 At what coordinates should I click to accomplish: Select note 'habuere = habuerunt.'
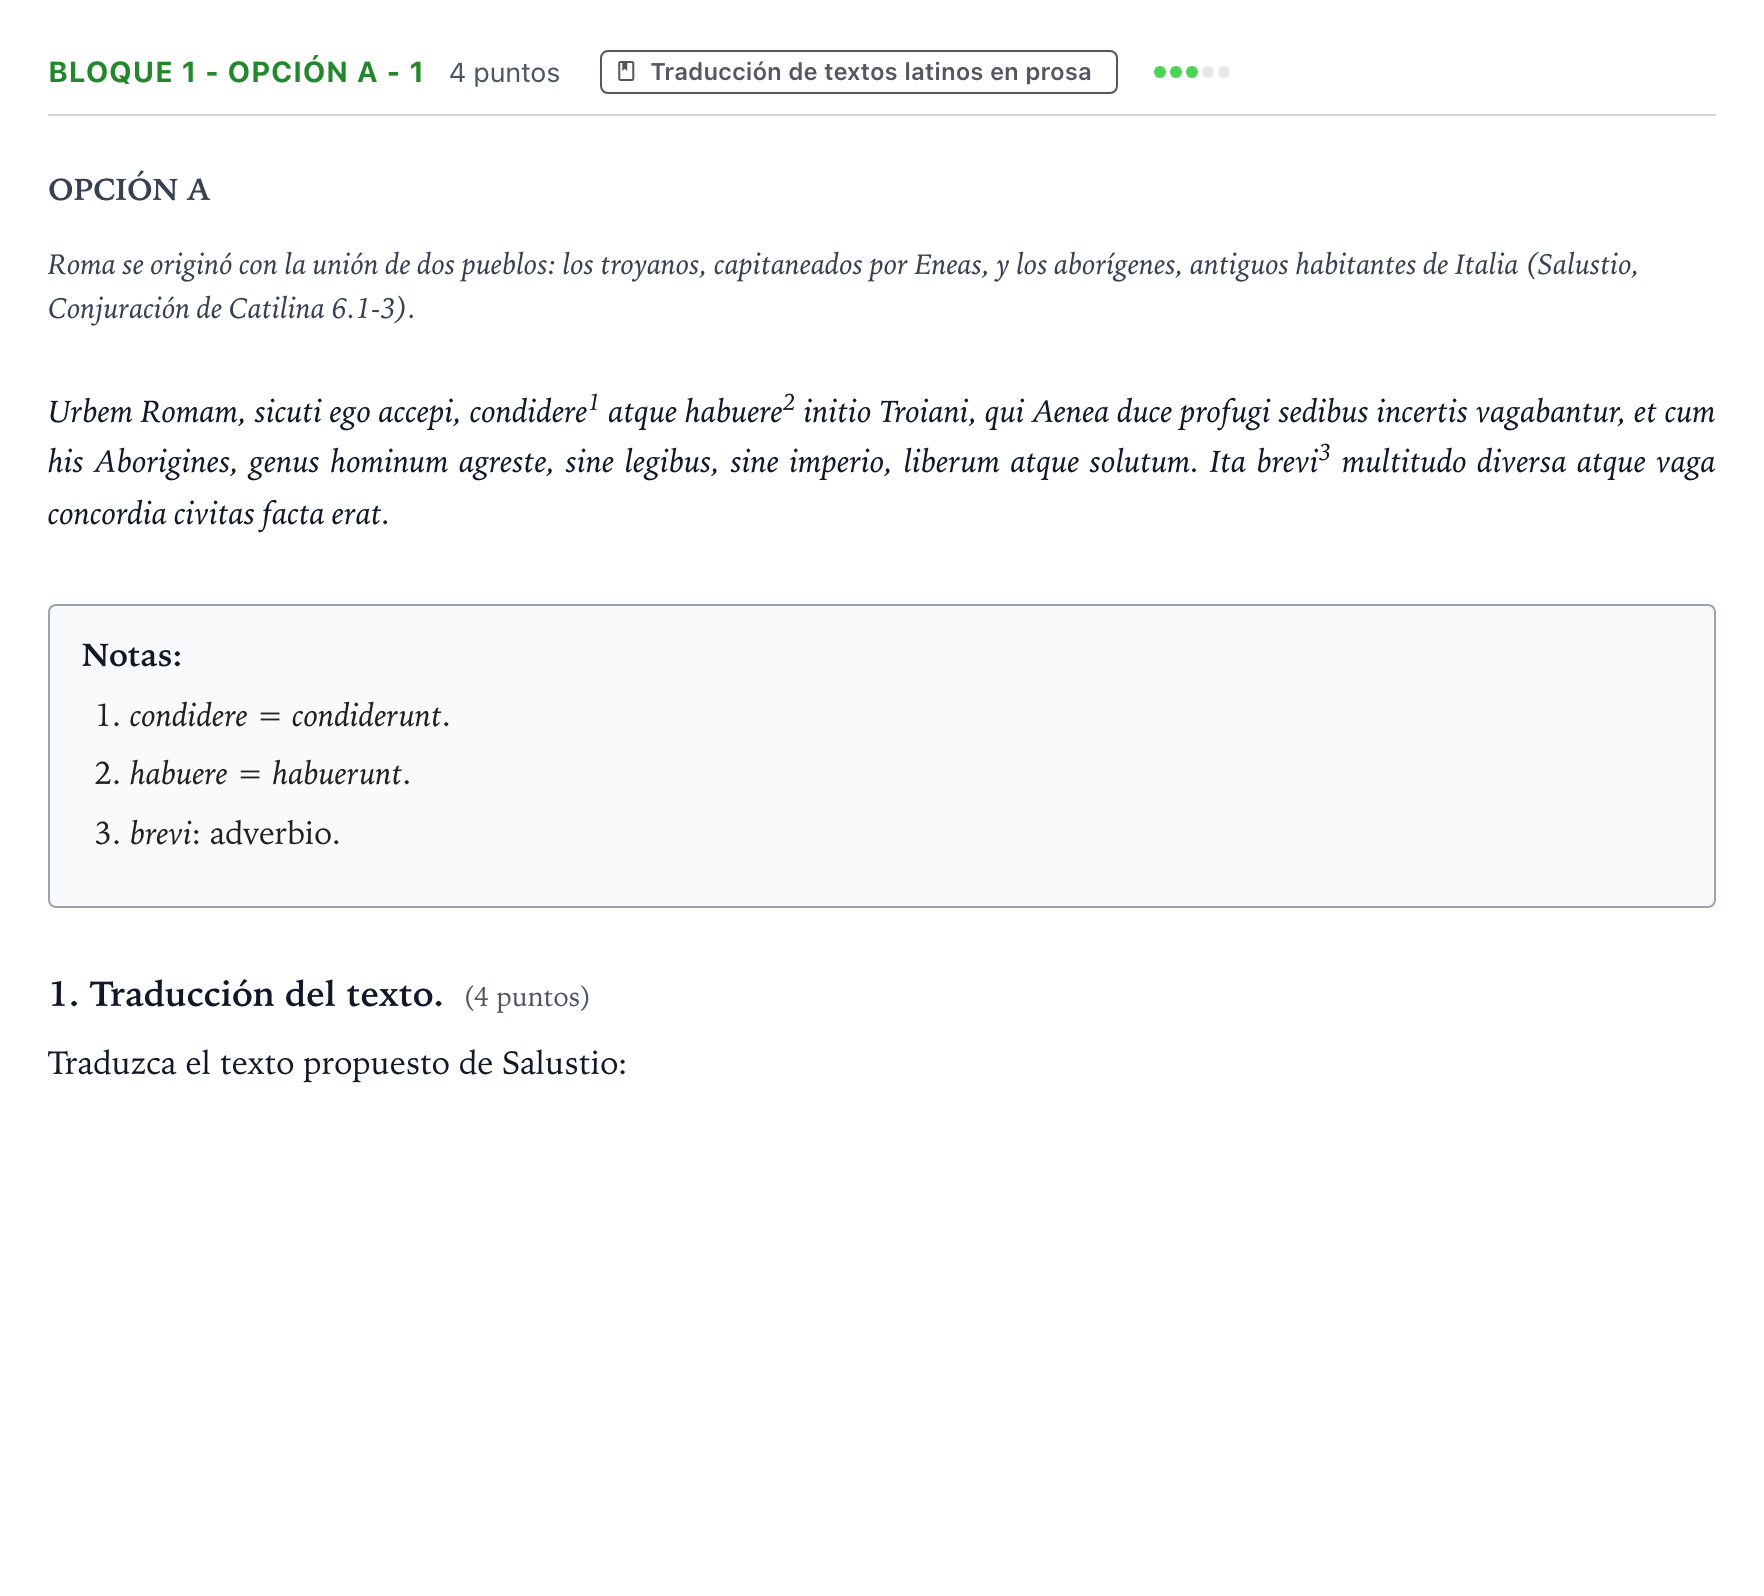pos(270,774)
